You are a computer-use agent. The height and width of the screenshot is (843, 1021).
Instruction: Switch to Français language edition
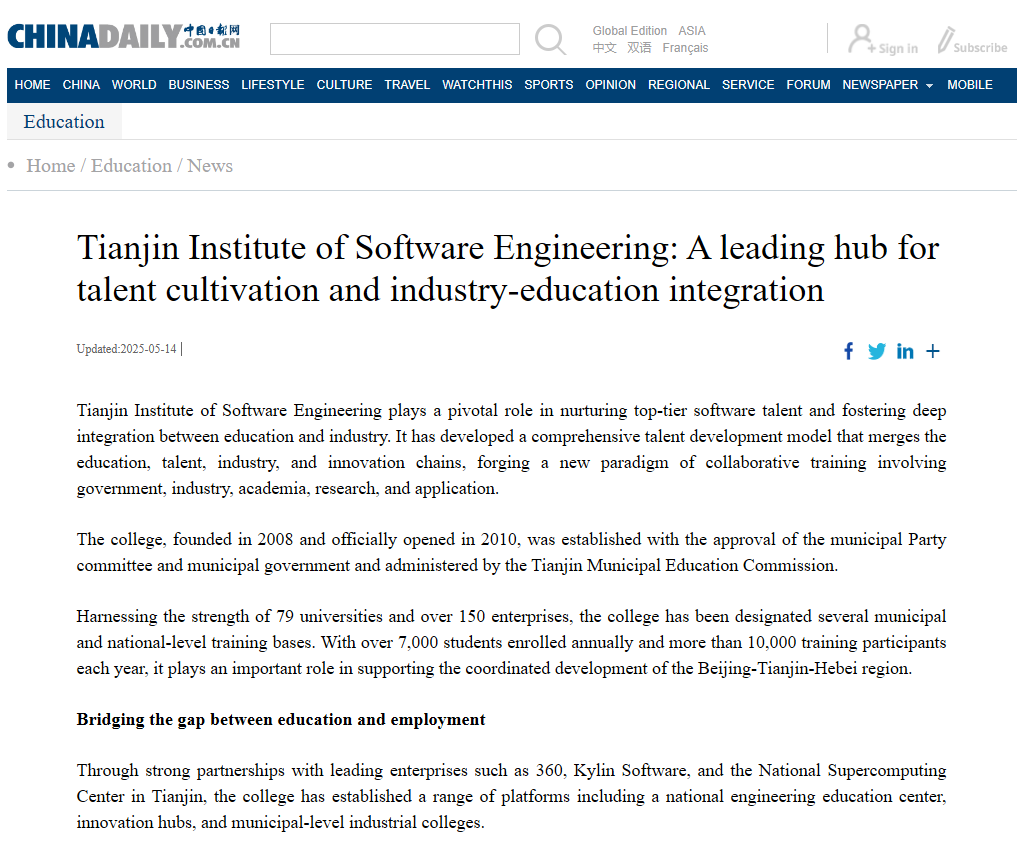(x=685, y=48)
